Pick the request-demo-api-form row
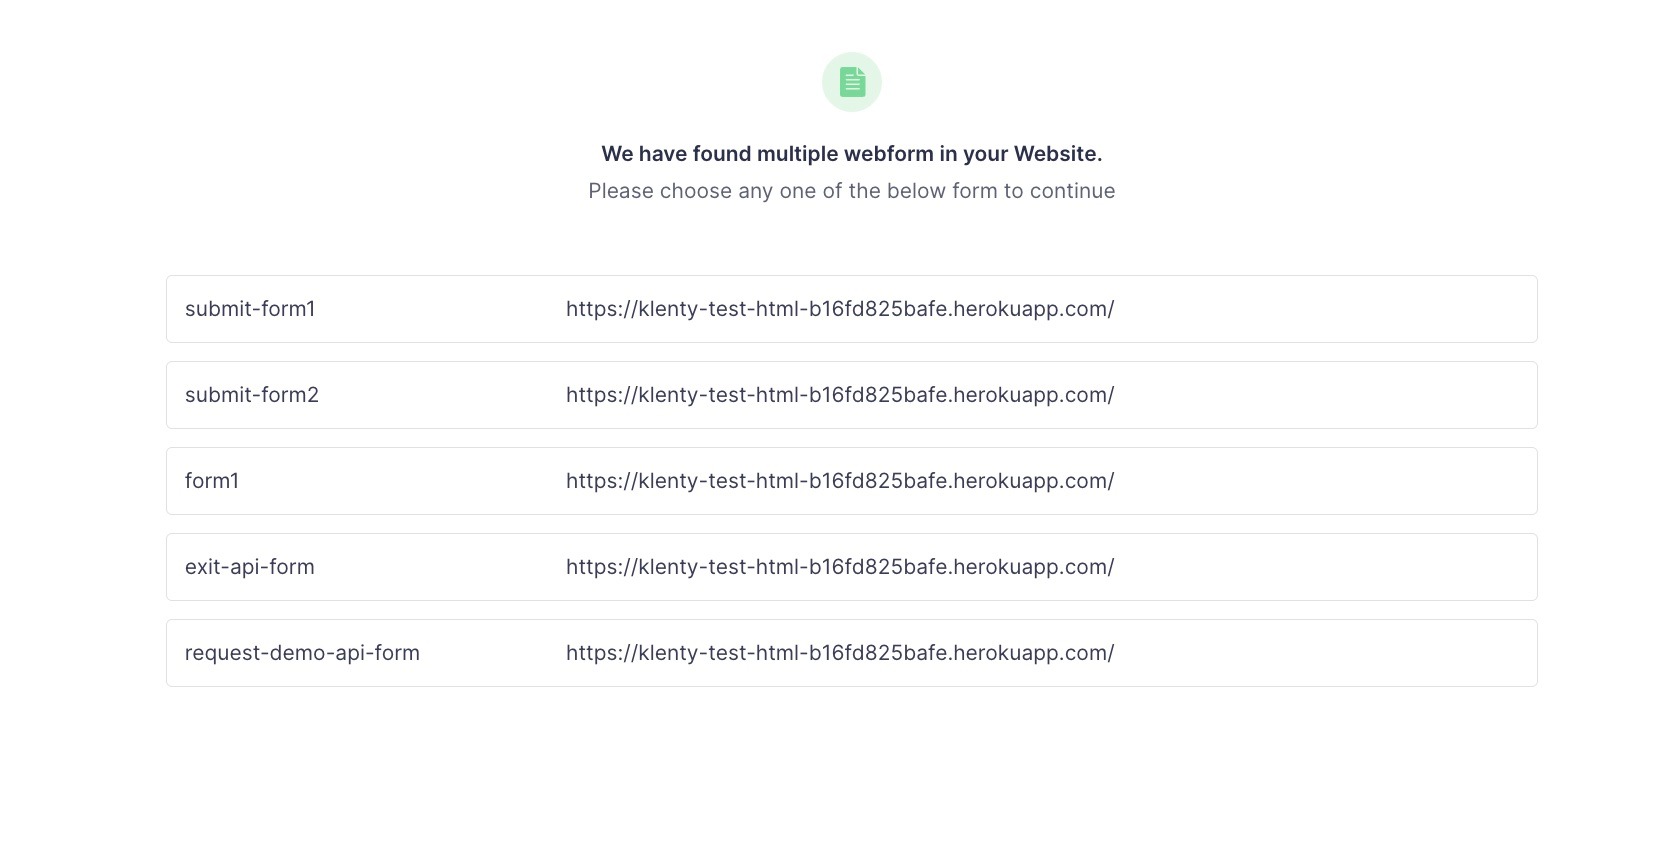Image resolution: width=1672 pixels, height=856 pixels. coord(851,653)
